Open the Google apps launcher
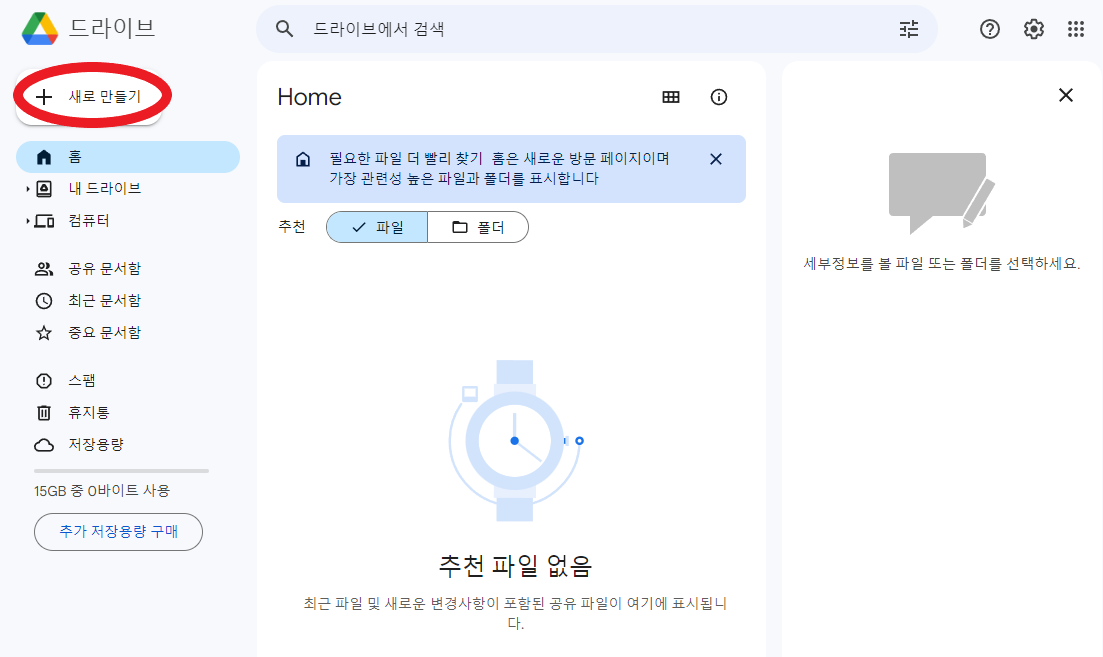Image resolution: width=1103 pixels, height=657 pixels. click(x=1075, y=29)
